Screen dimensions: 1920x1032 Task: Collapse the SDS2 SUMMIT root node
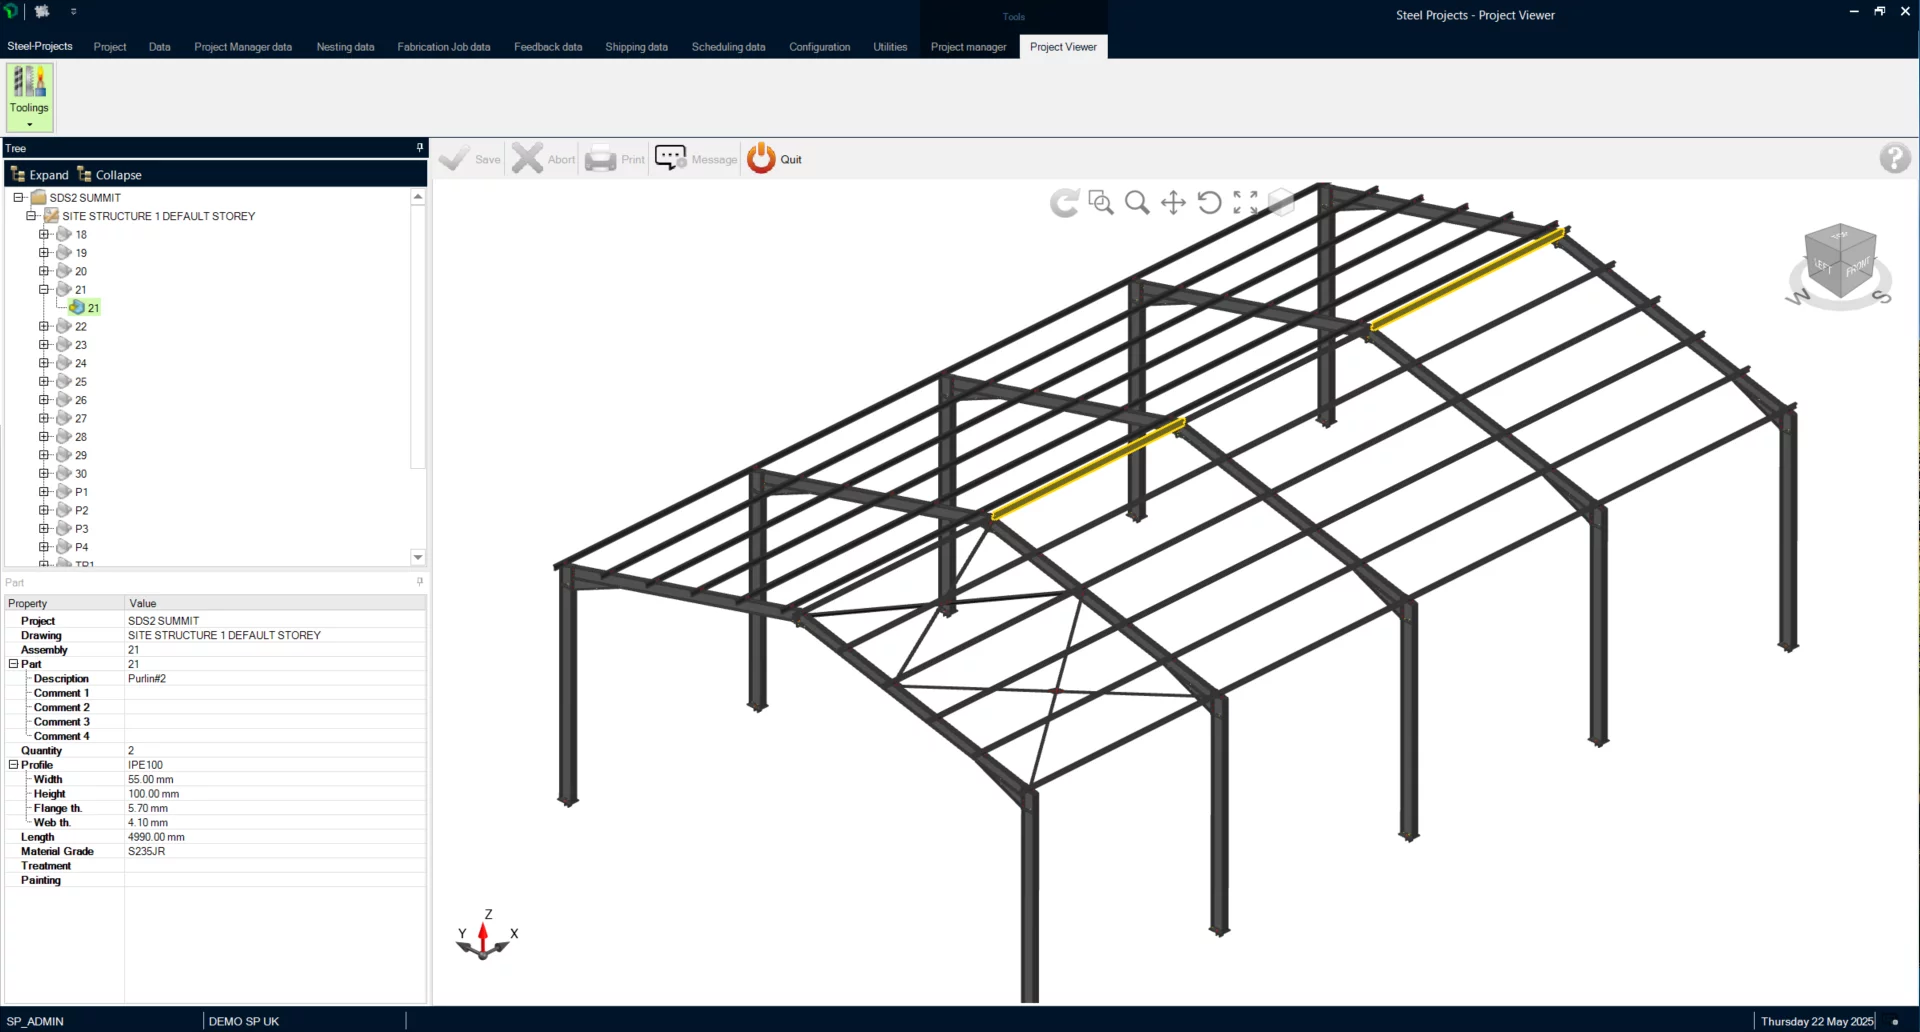click(18, 198)
